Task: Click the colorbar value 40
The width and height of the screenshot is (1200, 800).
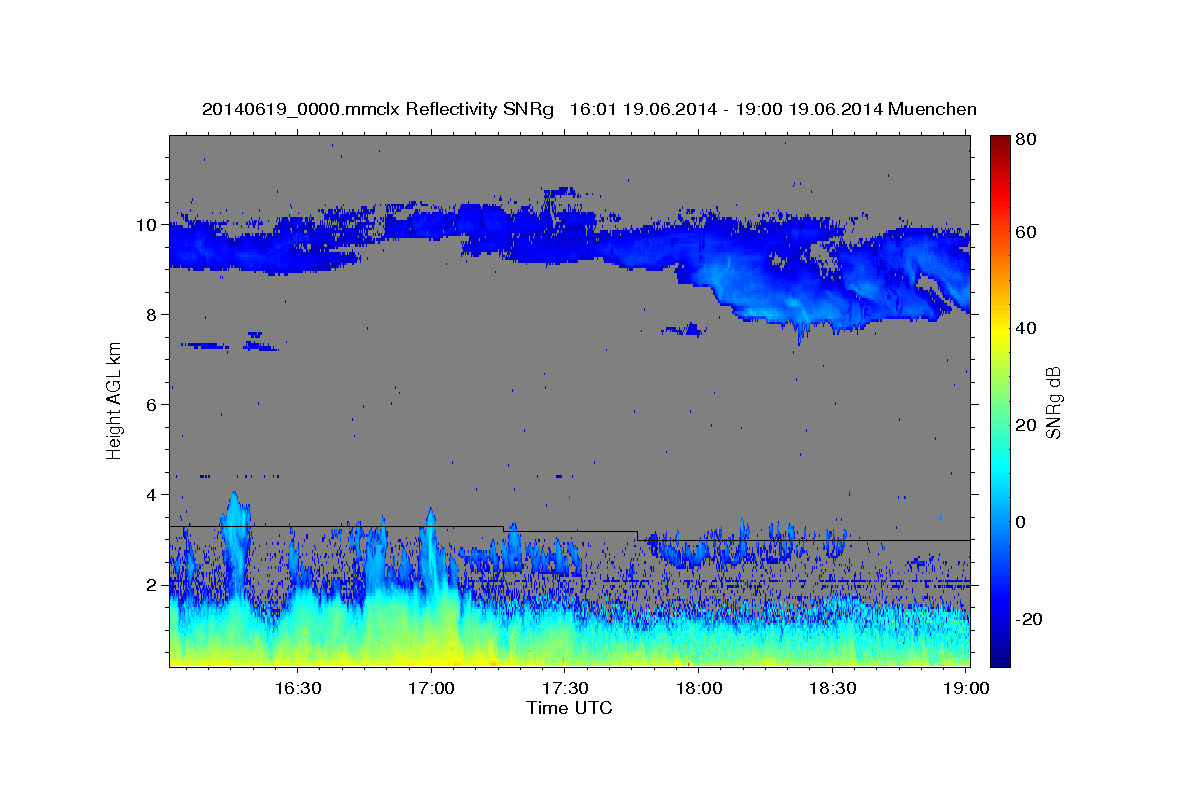Action: (1027, 328)
